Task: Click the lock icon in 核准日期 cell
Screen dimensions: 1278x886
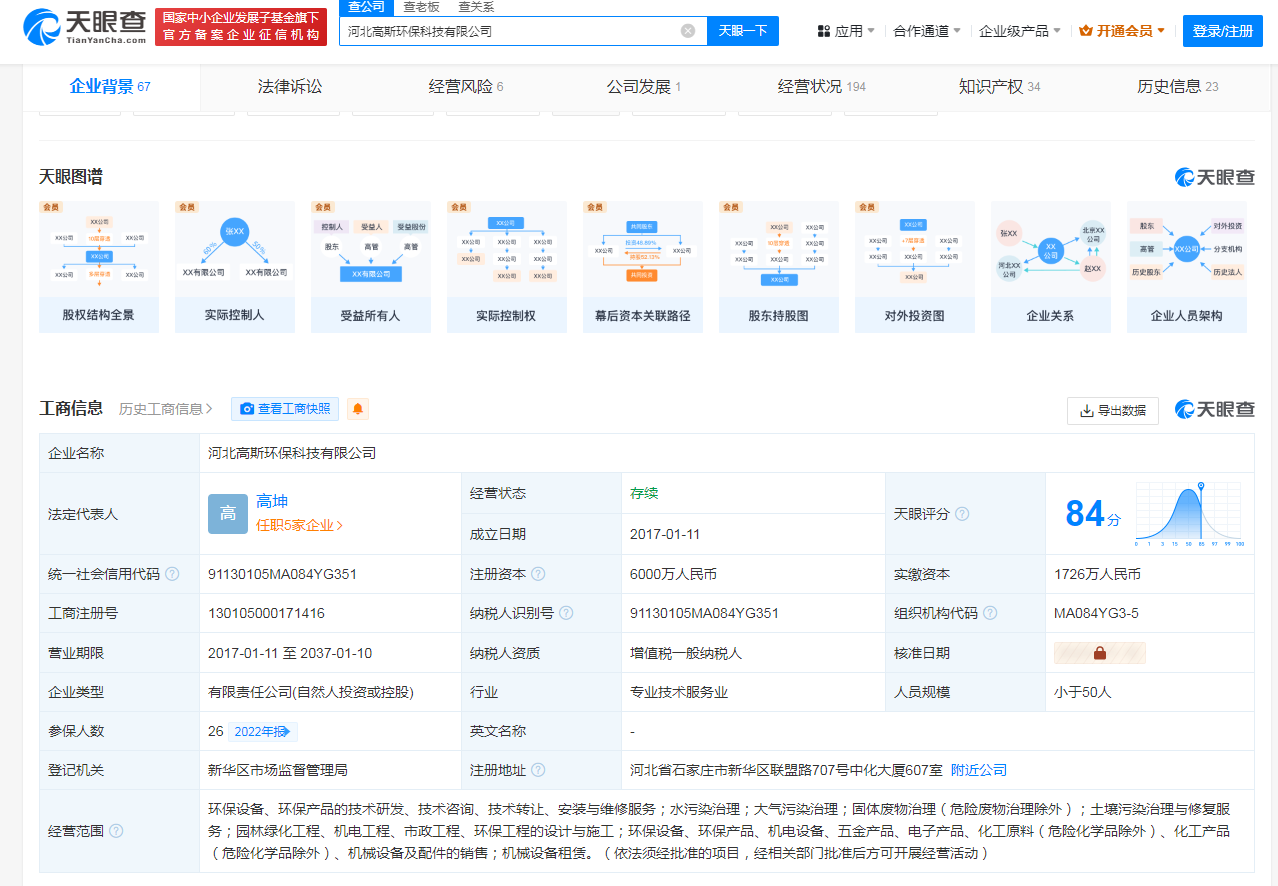Action: click(x=1100, y=653)
